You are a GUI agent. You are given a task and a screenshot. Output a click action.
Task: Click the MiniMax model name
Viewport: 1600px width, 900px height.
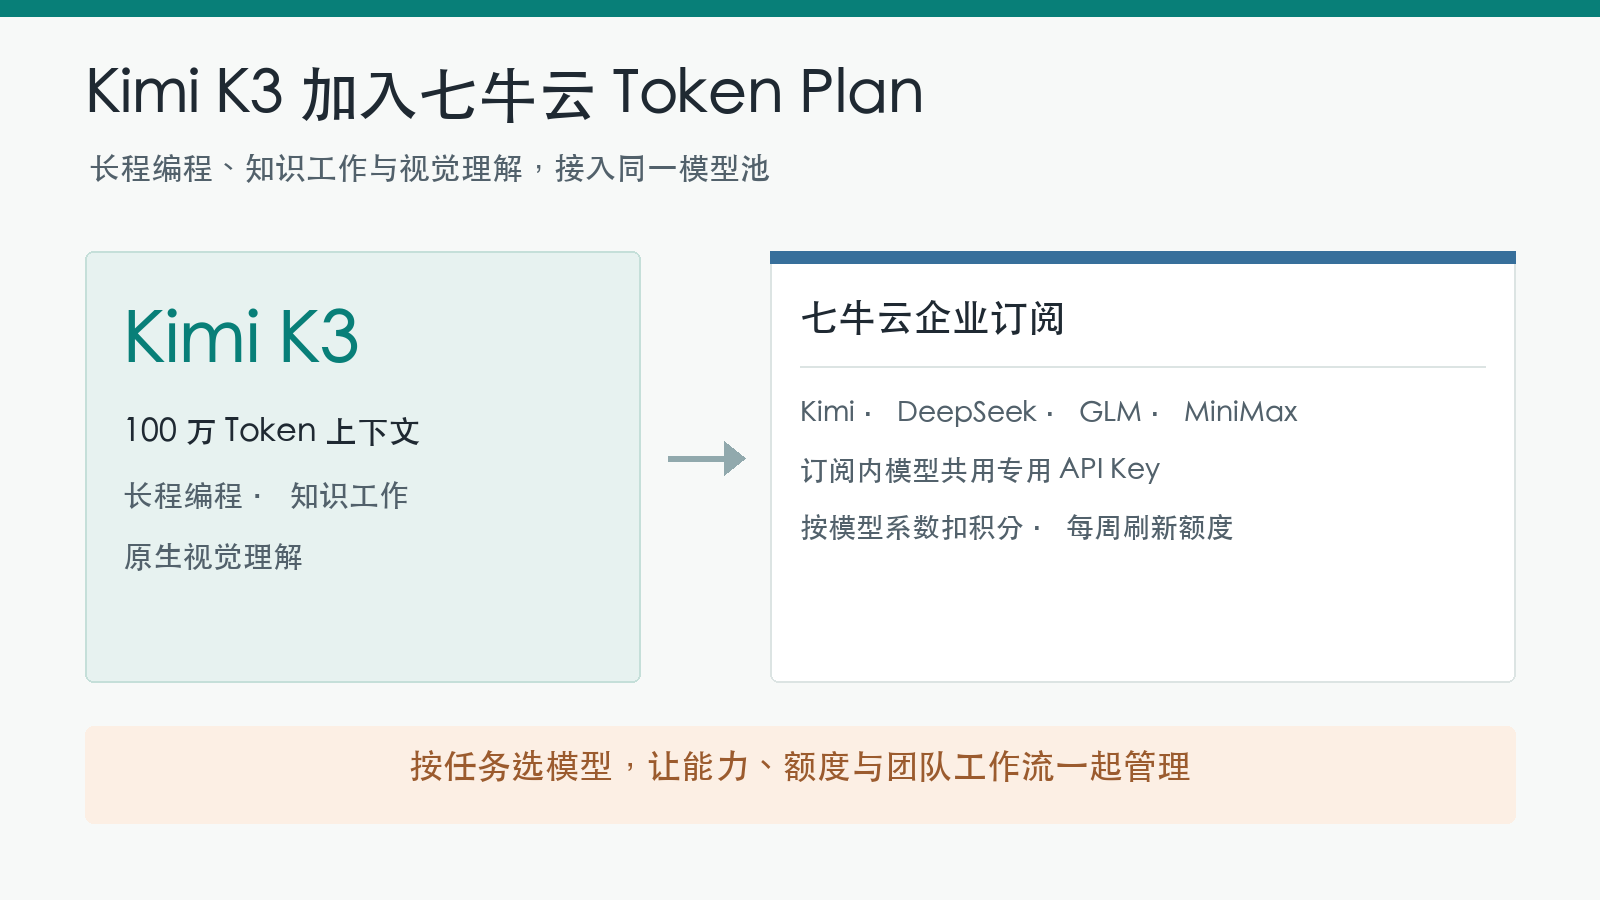(x=1241, y=411)
